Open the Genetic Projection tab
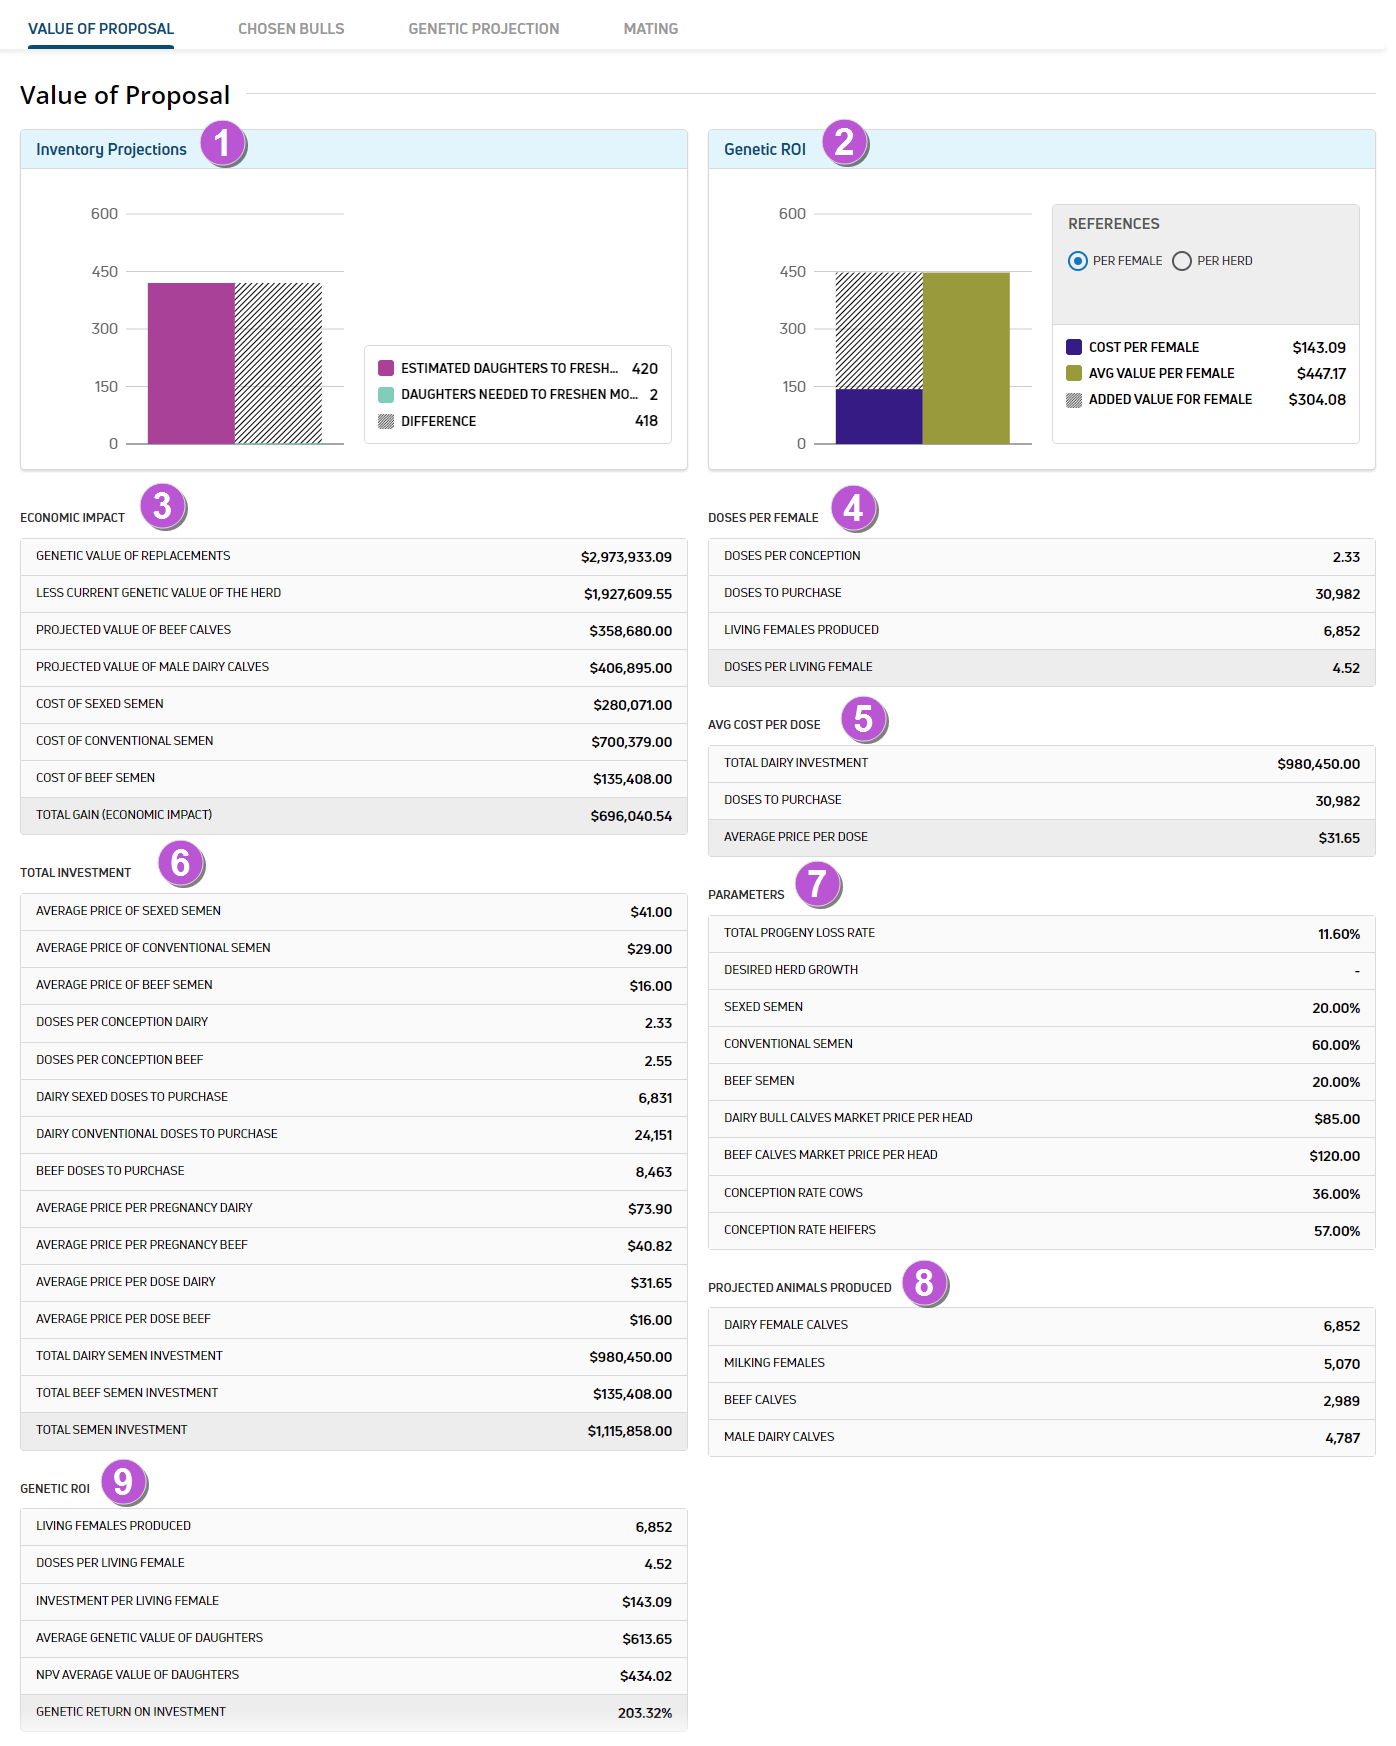This screenshot has width=1396, height=1746. (483, 29)
